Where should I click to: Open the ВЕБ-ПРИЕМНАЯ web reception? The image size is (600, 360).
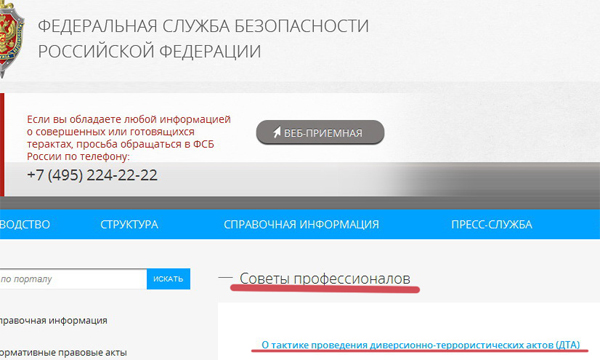320,132
